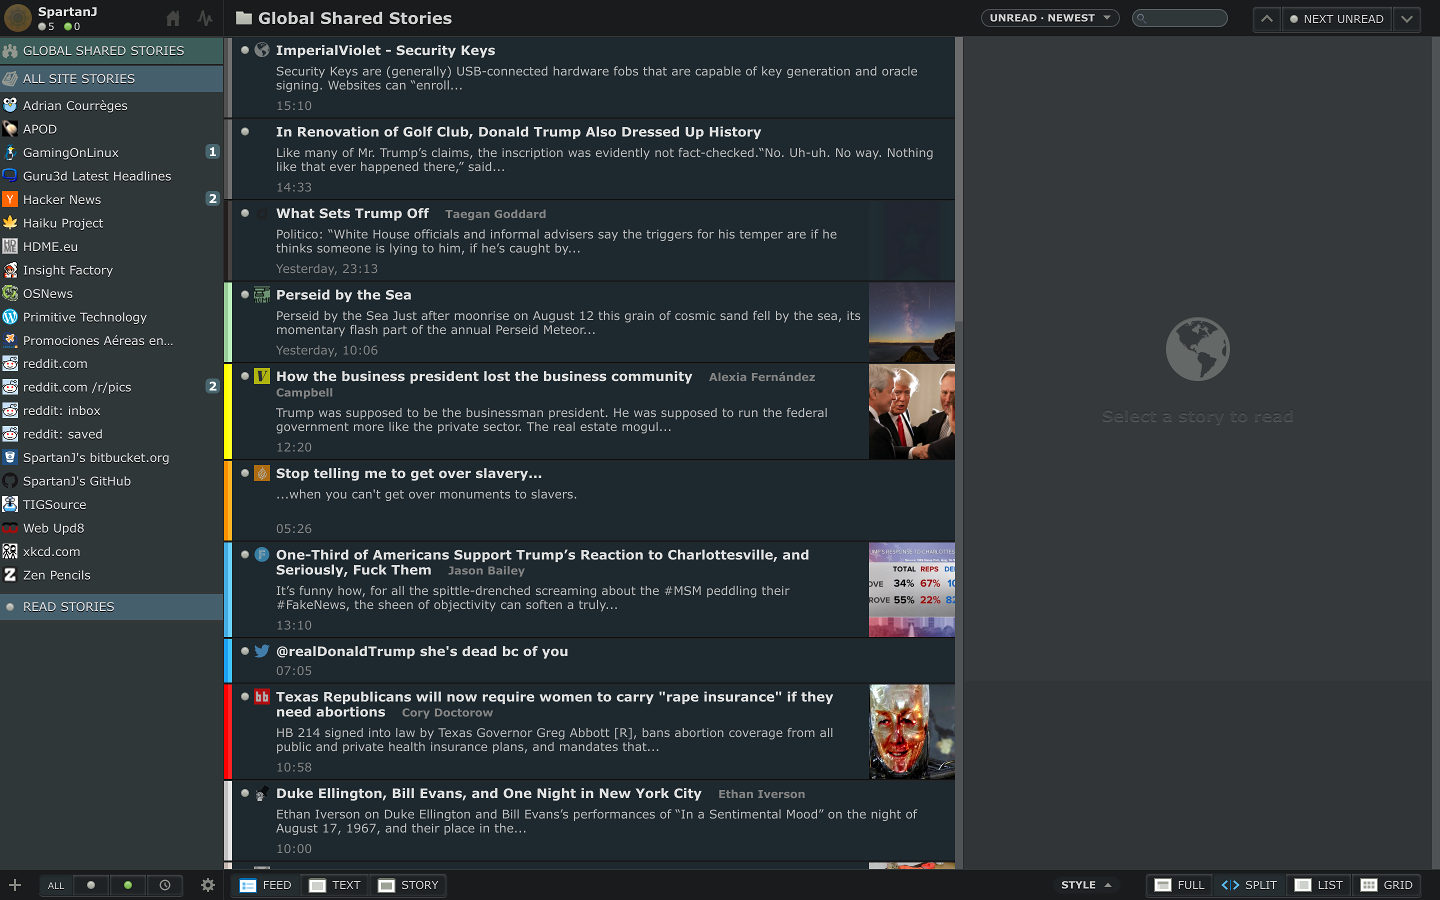Viewport: 1440px width, 900px height.
Task: Click the add site plus icon
Action: tap(15, 885)
